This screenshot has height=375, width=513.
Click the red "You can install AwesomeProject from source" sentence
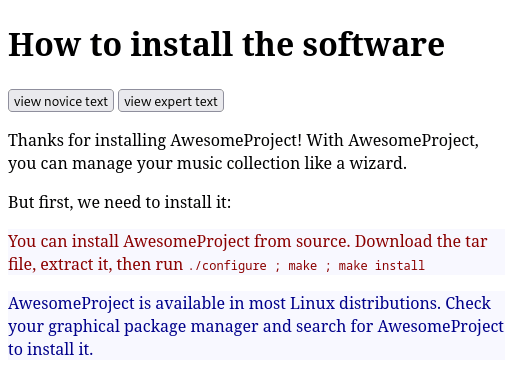pos(179,241)
